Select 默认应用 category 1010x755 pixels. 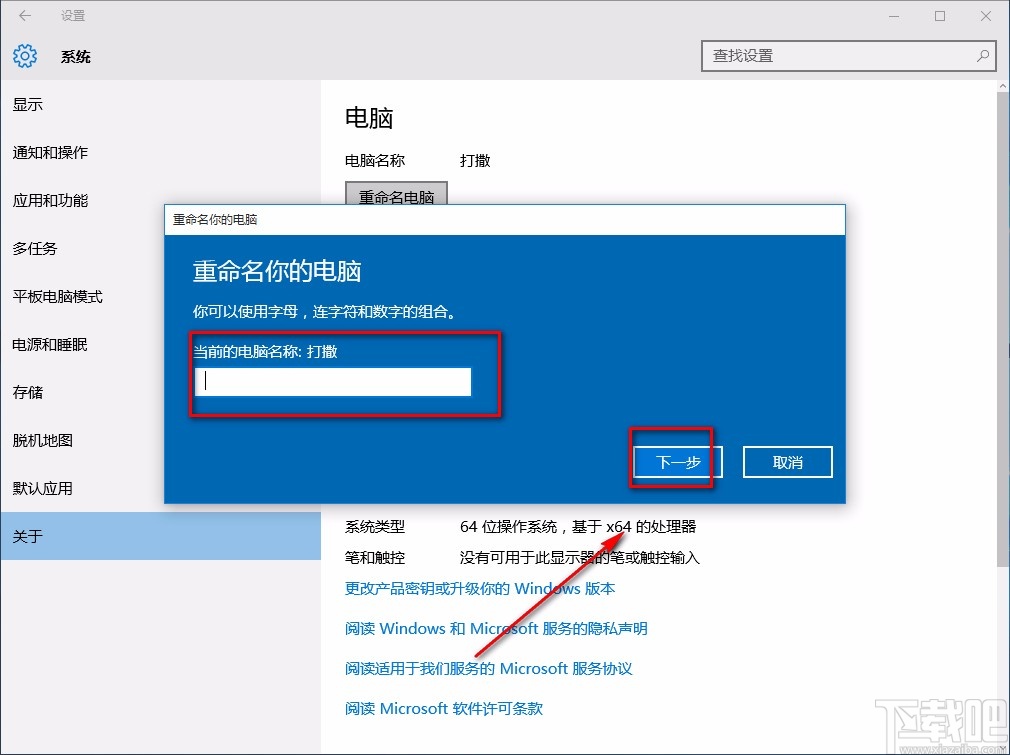tap(42, 488)
